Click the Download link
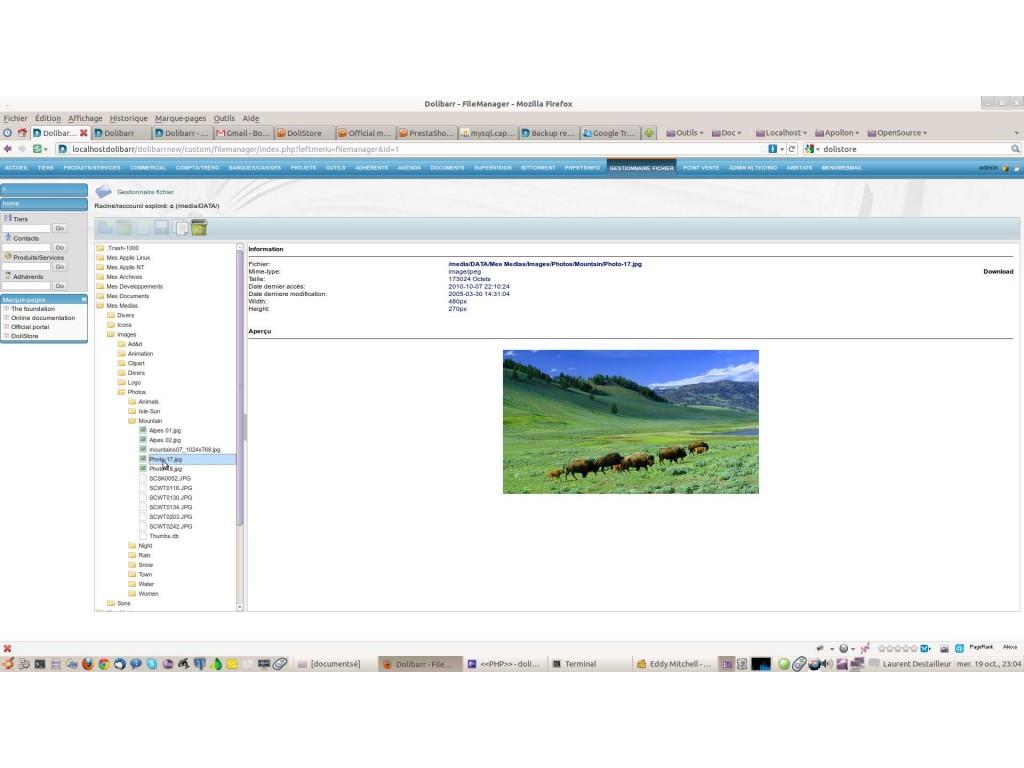 (998, 272)
